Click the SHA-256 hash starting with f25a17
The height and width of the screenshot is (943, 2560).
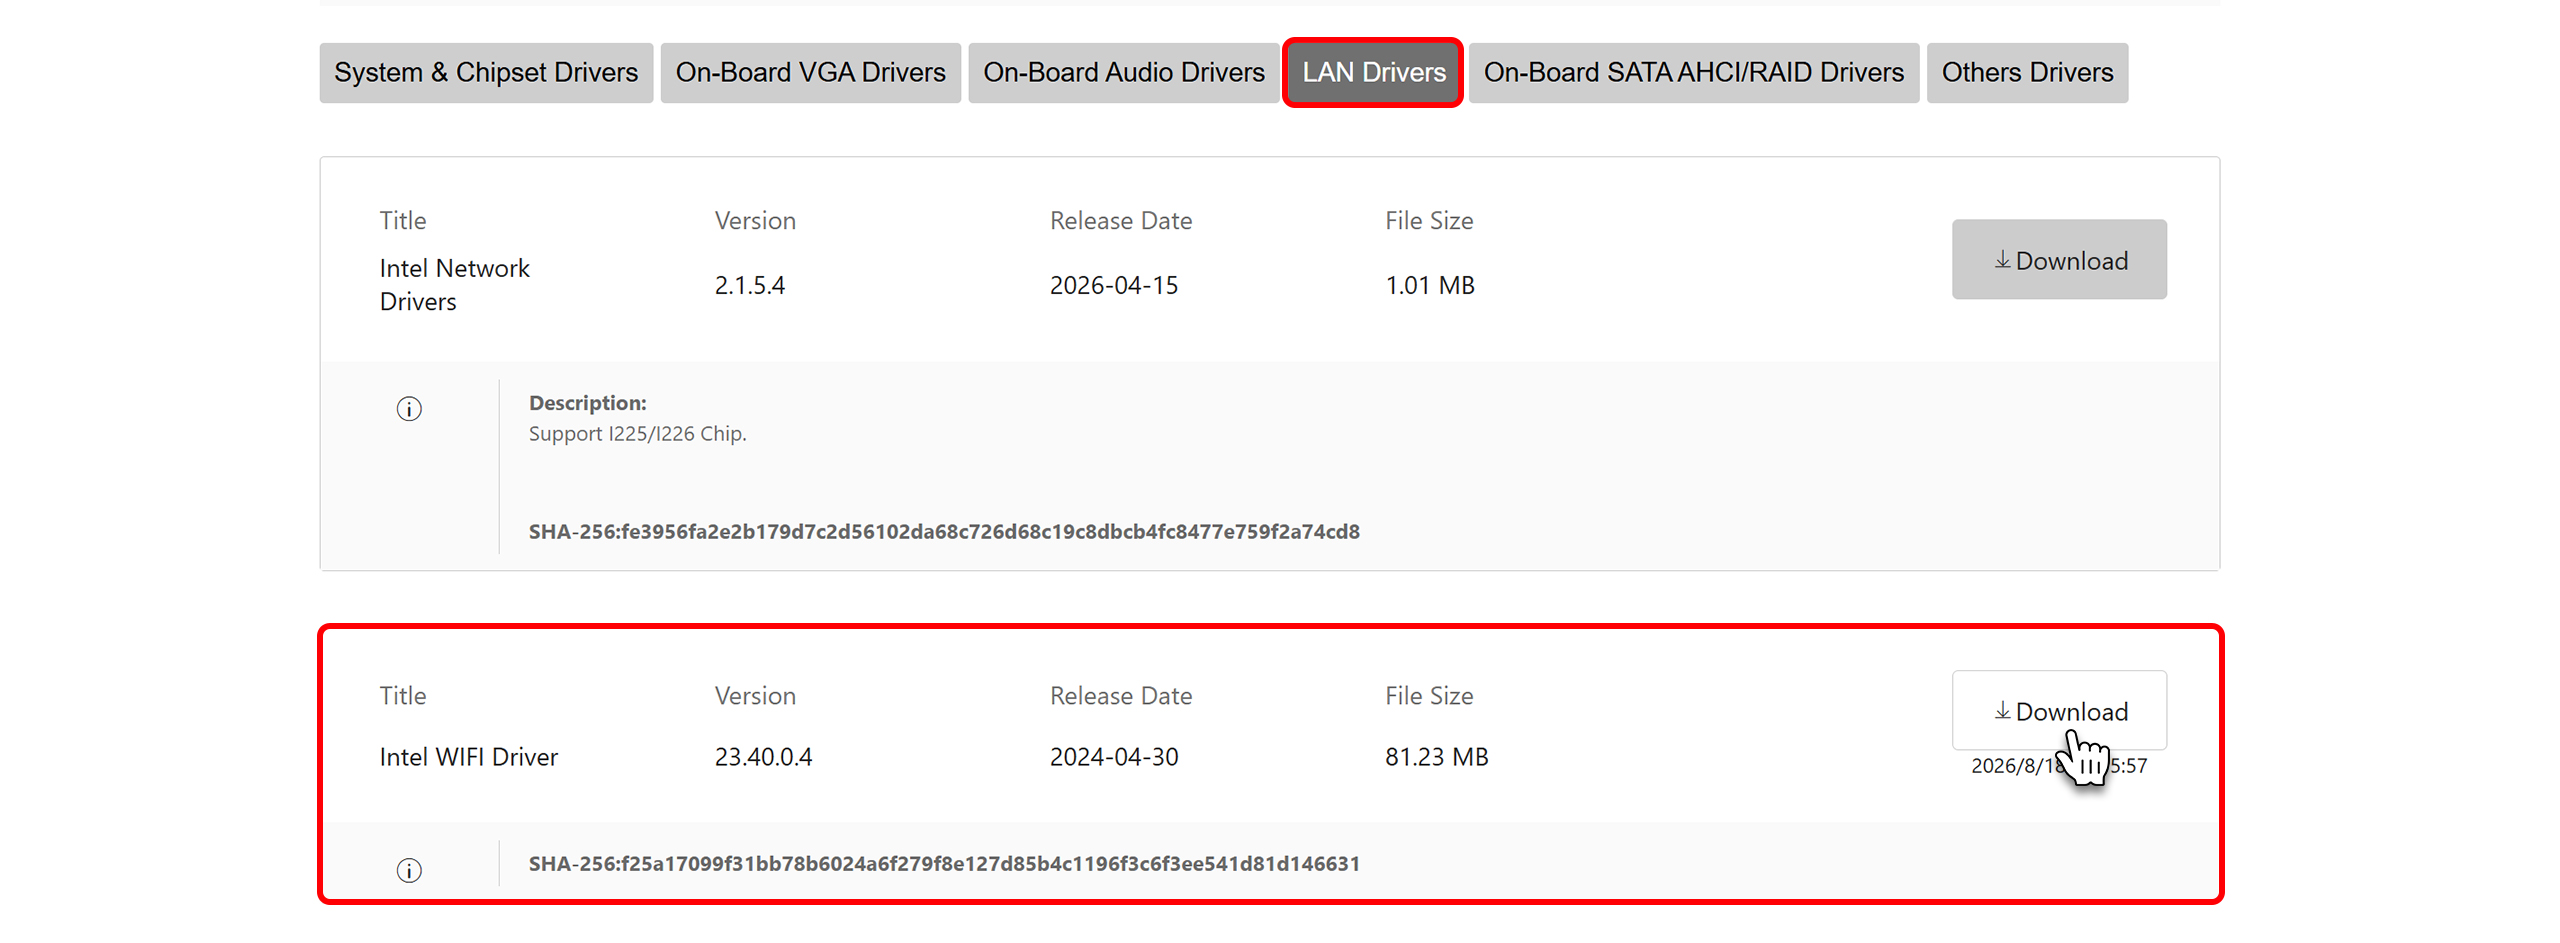point(944,864)
